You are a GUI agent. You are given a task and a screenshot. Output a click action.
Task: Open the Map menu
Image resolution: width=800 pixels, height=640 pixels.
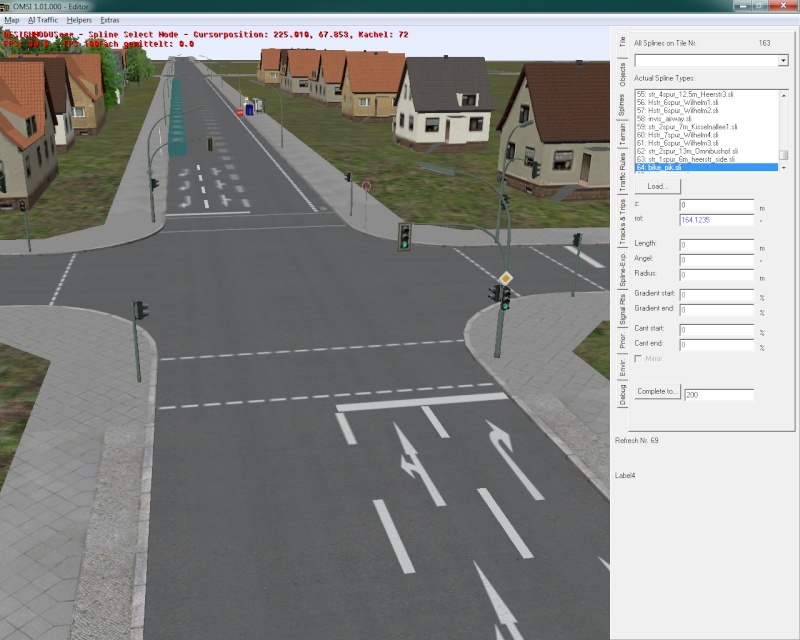point(12,20)
